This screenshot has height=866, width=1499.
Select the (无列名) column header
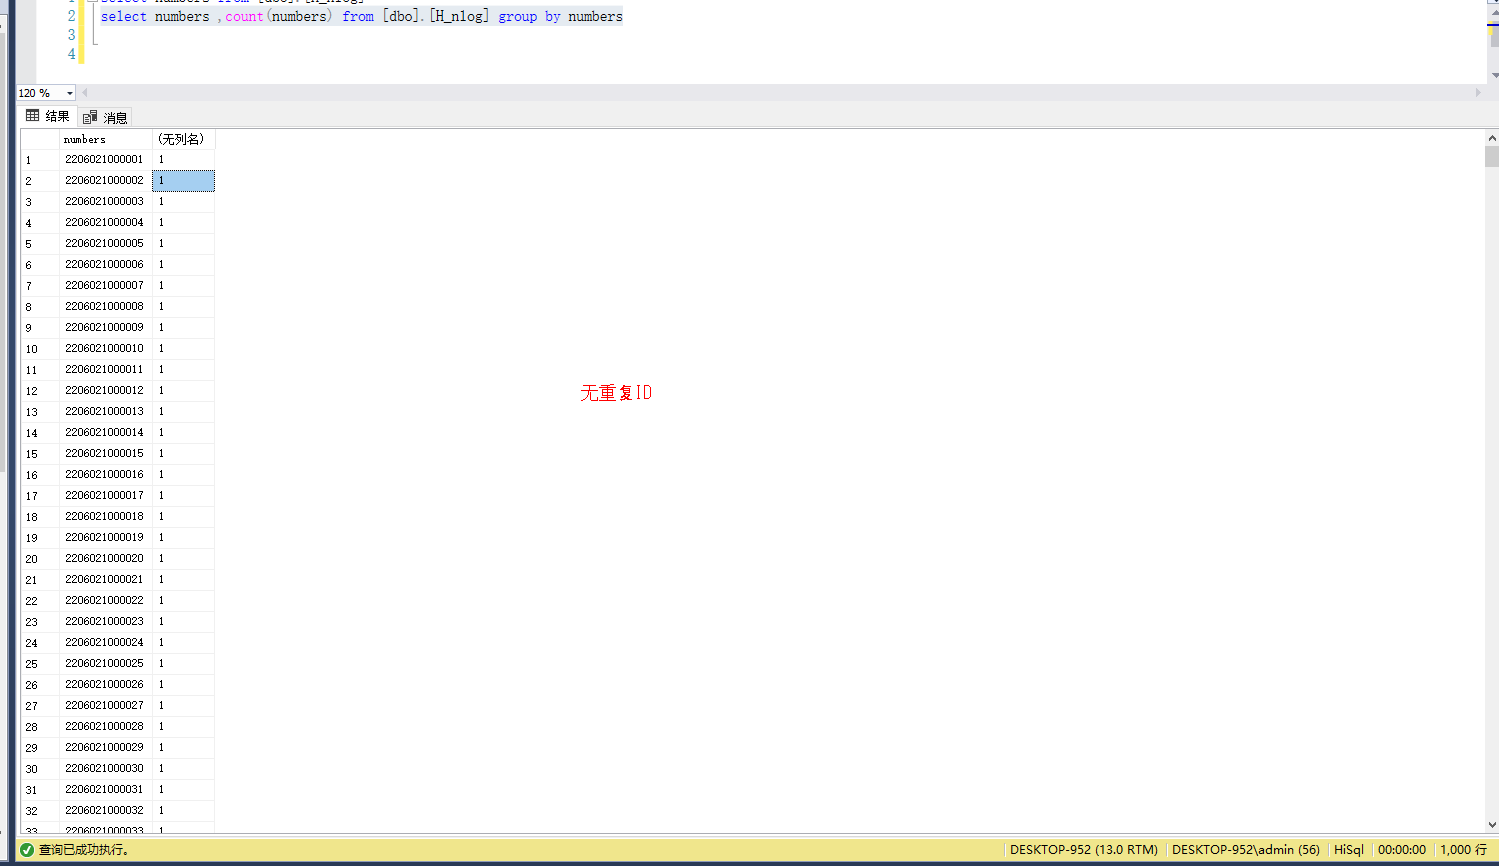(x=183, y=139)
